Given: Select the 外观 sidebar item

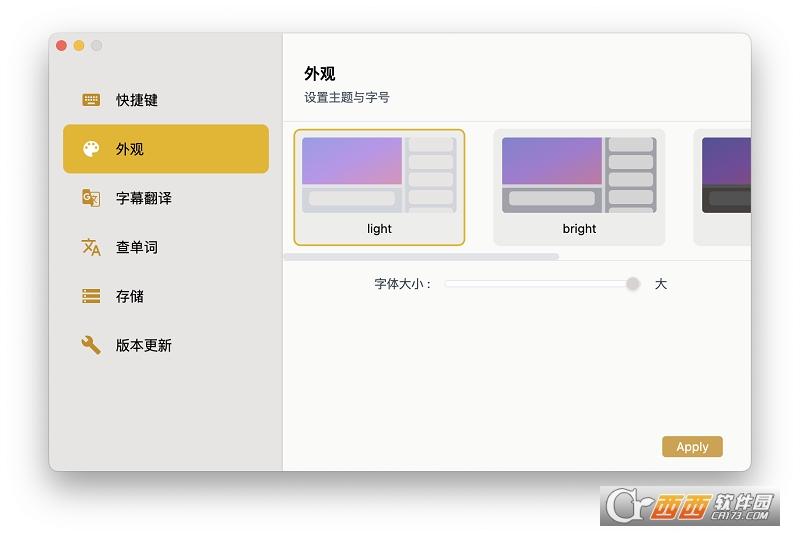Looking at the screenshot, I should click(x=166, y=149).
